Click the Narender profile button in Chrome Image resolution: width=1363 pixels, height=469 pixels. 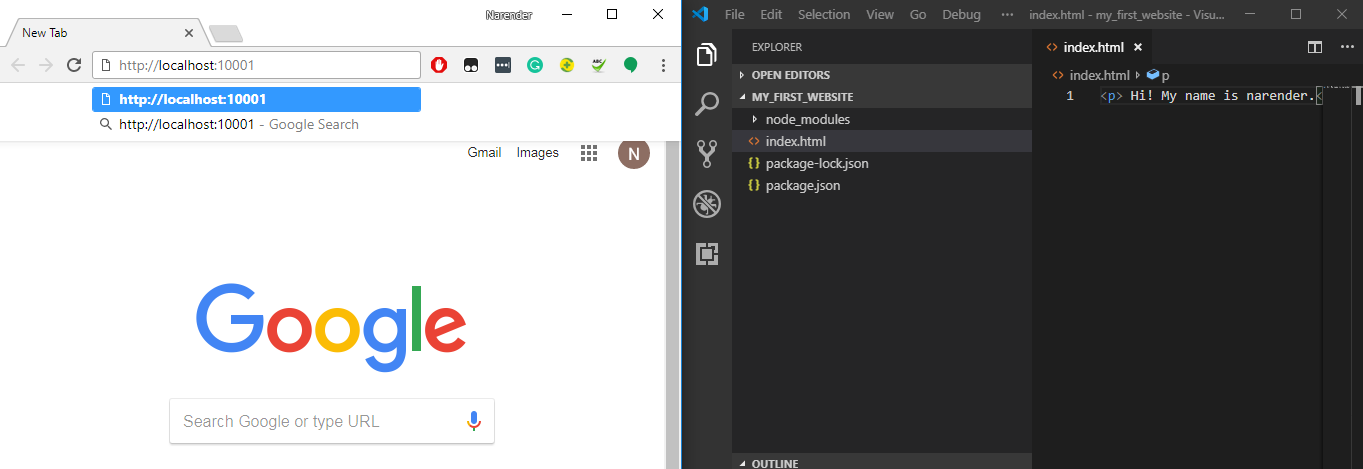coord(507,14)
